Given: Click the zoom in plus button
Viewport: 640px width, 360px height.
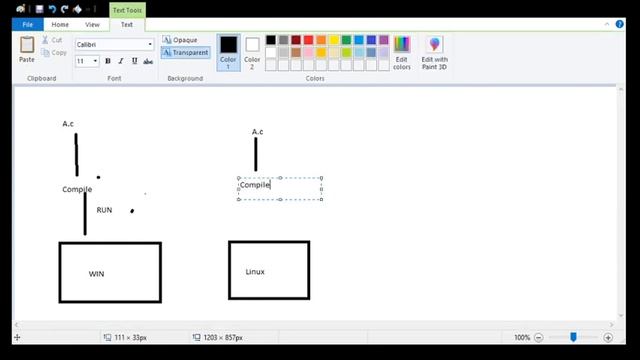Looking at the screenshot, I should (608, 338).
